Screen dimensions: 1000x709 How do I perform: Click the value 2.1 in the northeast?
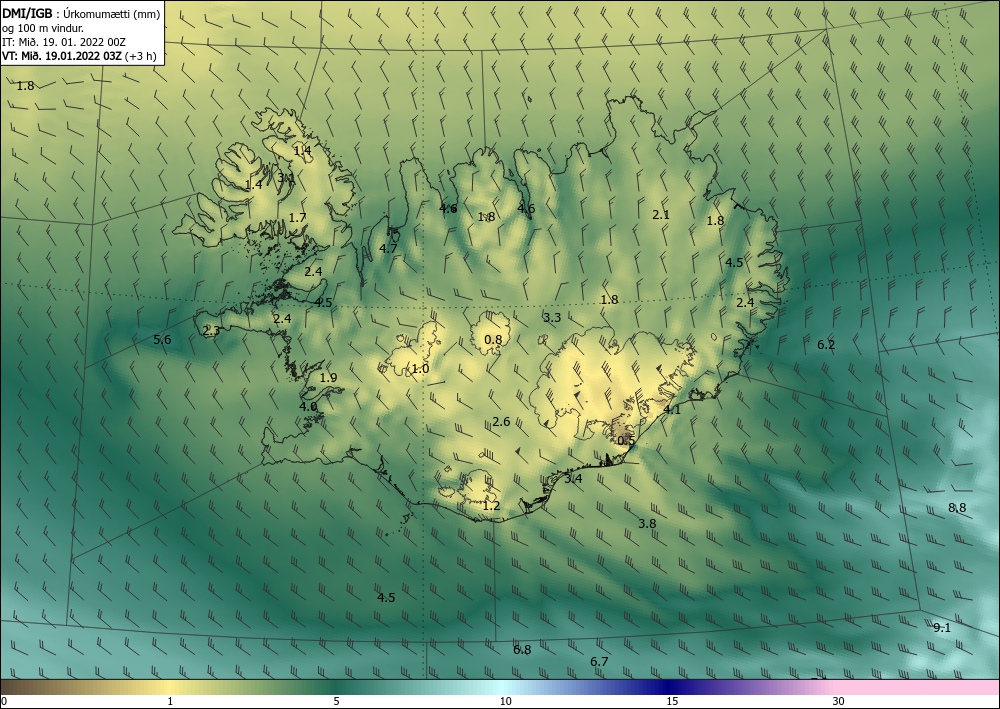click(661, 215)
